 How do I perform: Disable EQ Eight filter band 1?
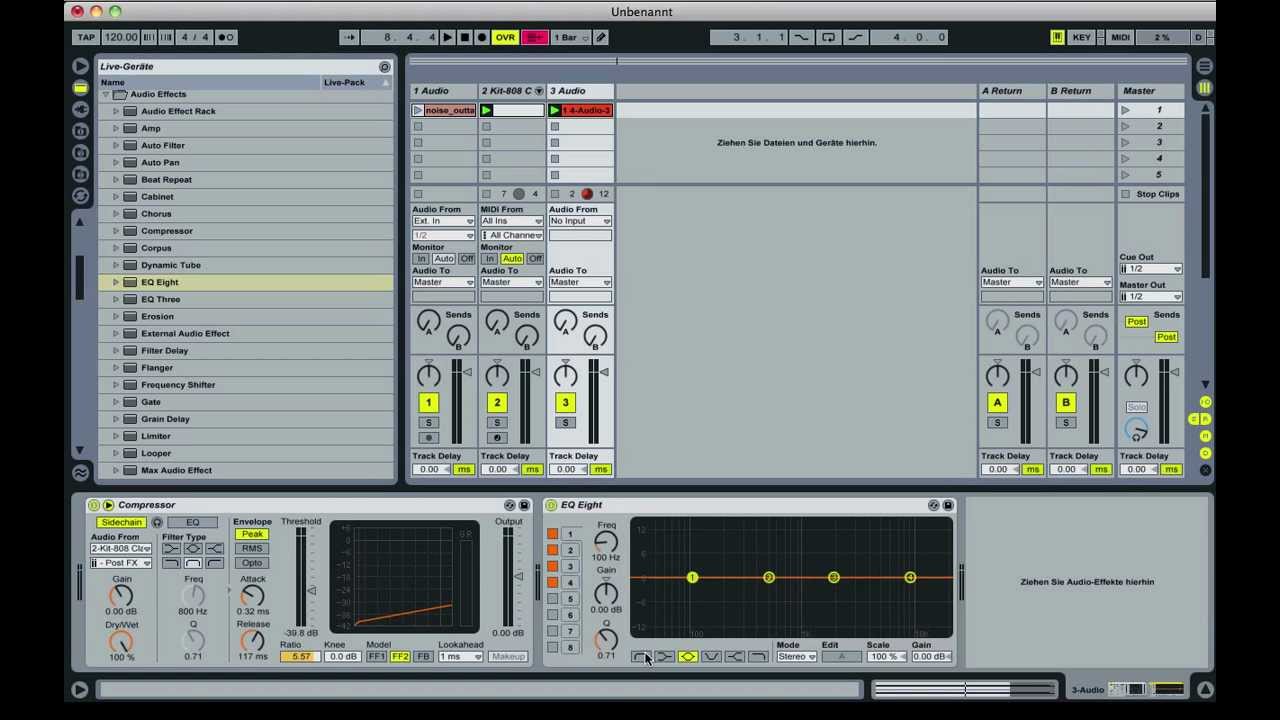[x=552, y=534]
